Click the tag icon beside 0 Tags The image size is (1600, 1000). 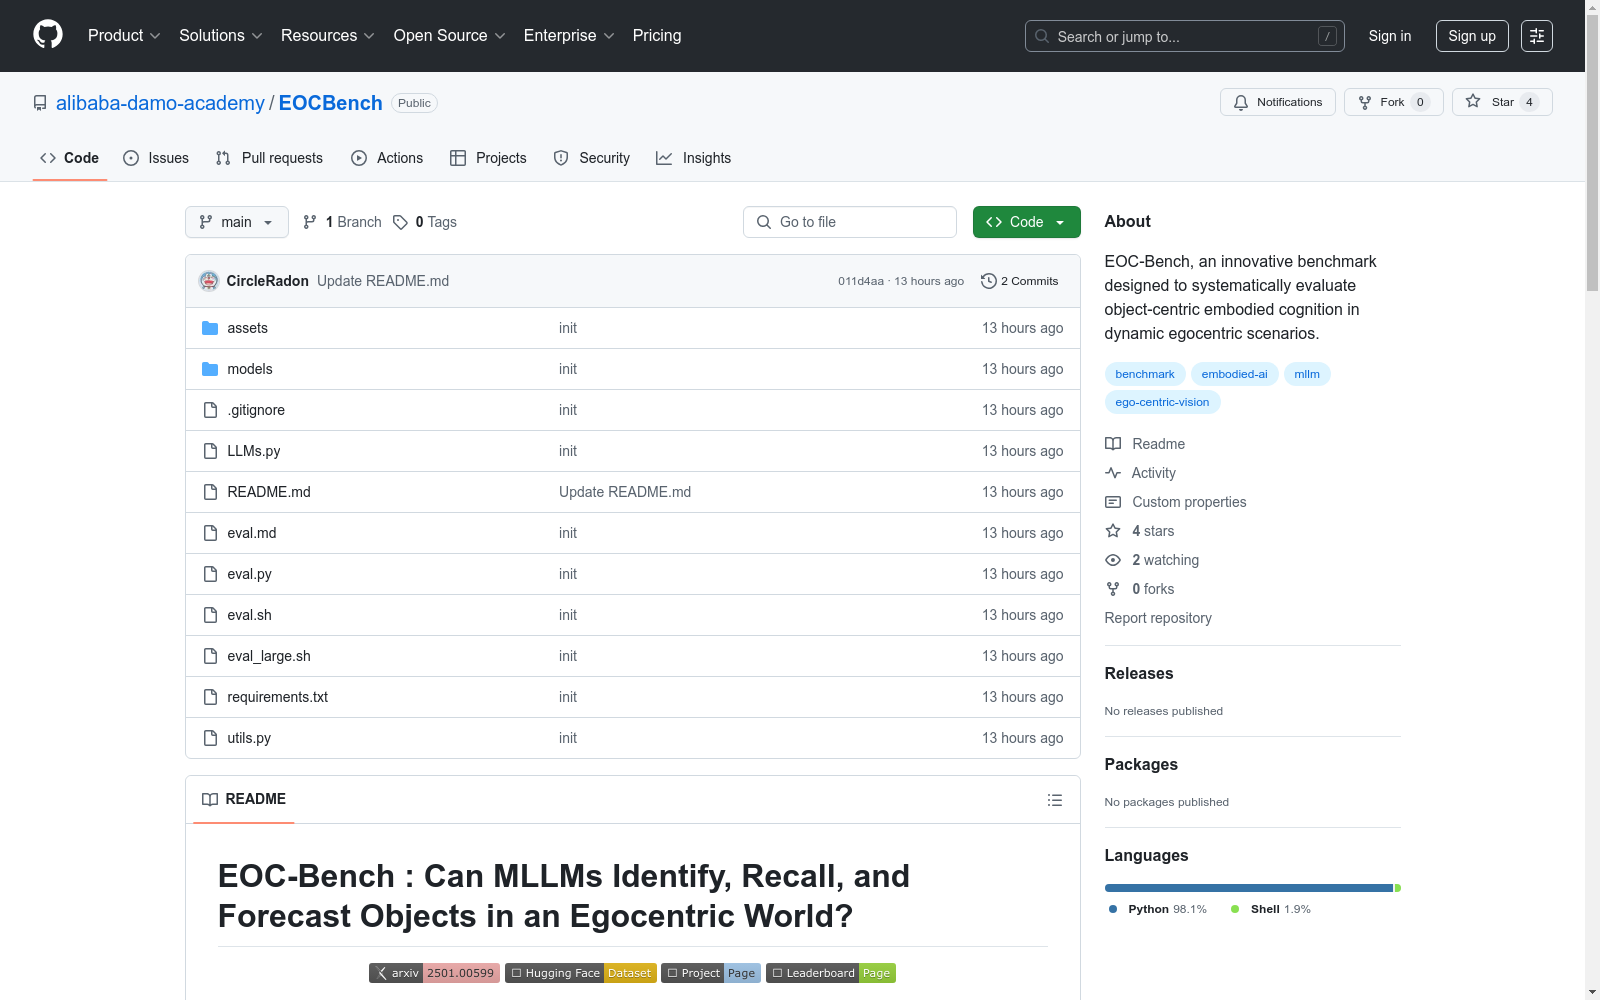tap(400, 222)
